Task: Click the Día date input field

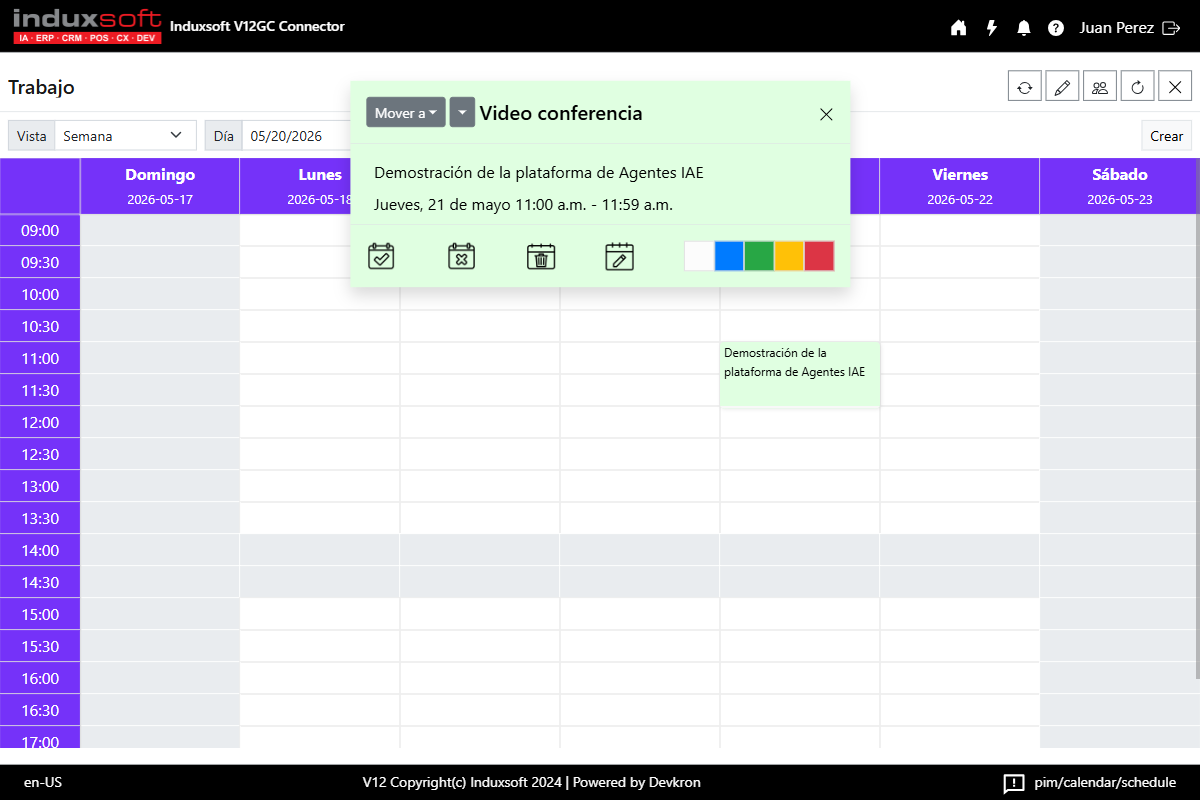Action: coord(296,136)
